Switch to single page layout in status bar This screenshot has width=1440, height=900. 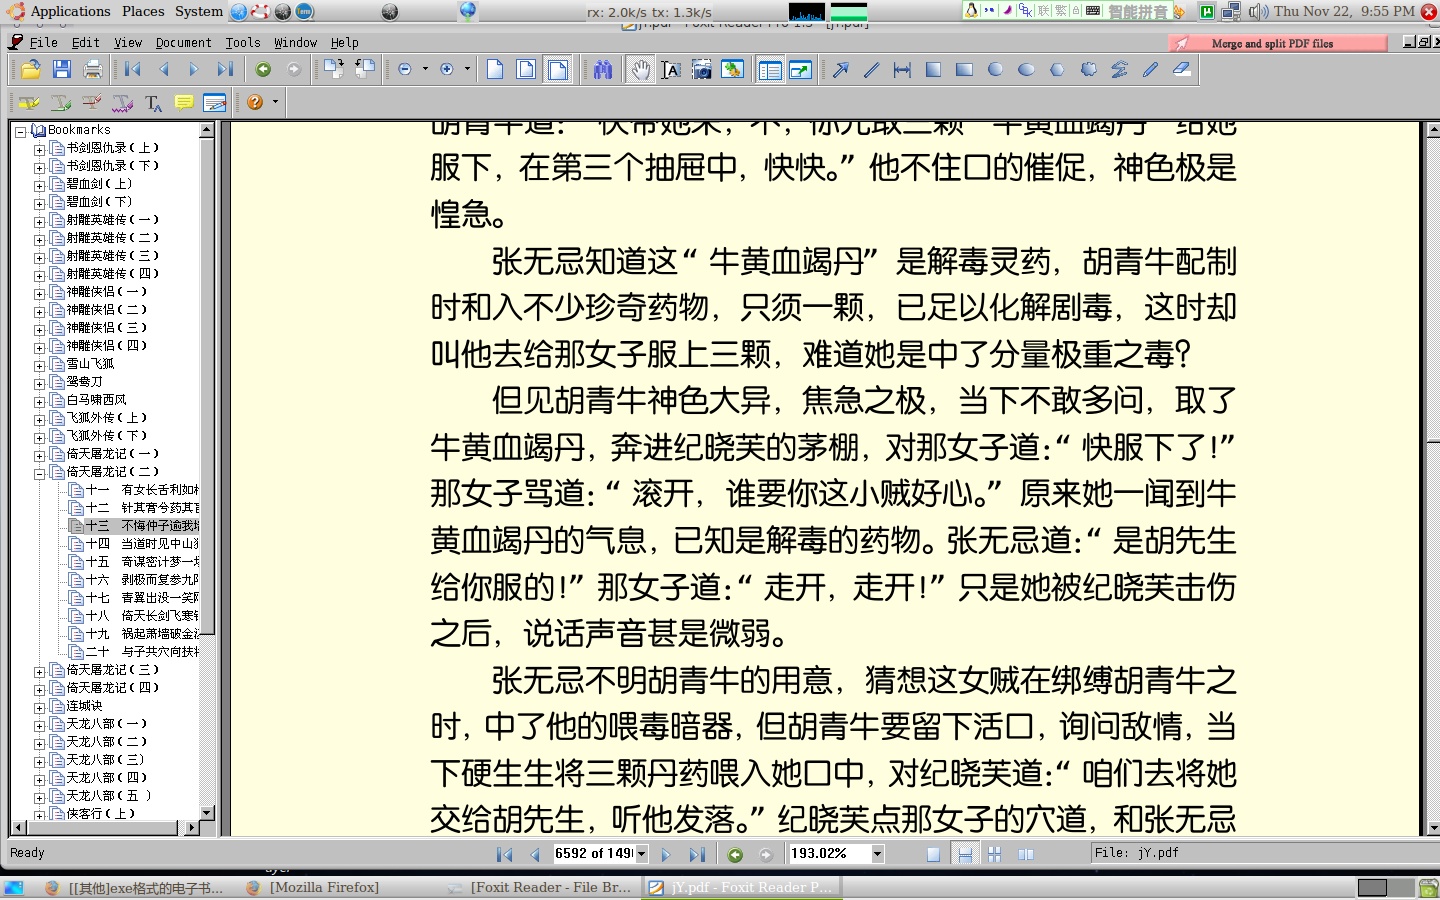(x=933, y=854)
